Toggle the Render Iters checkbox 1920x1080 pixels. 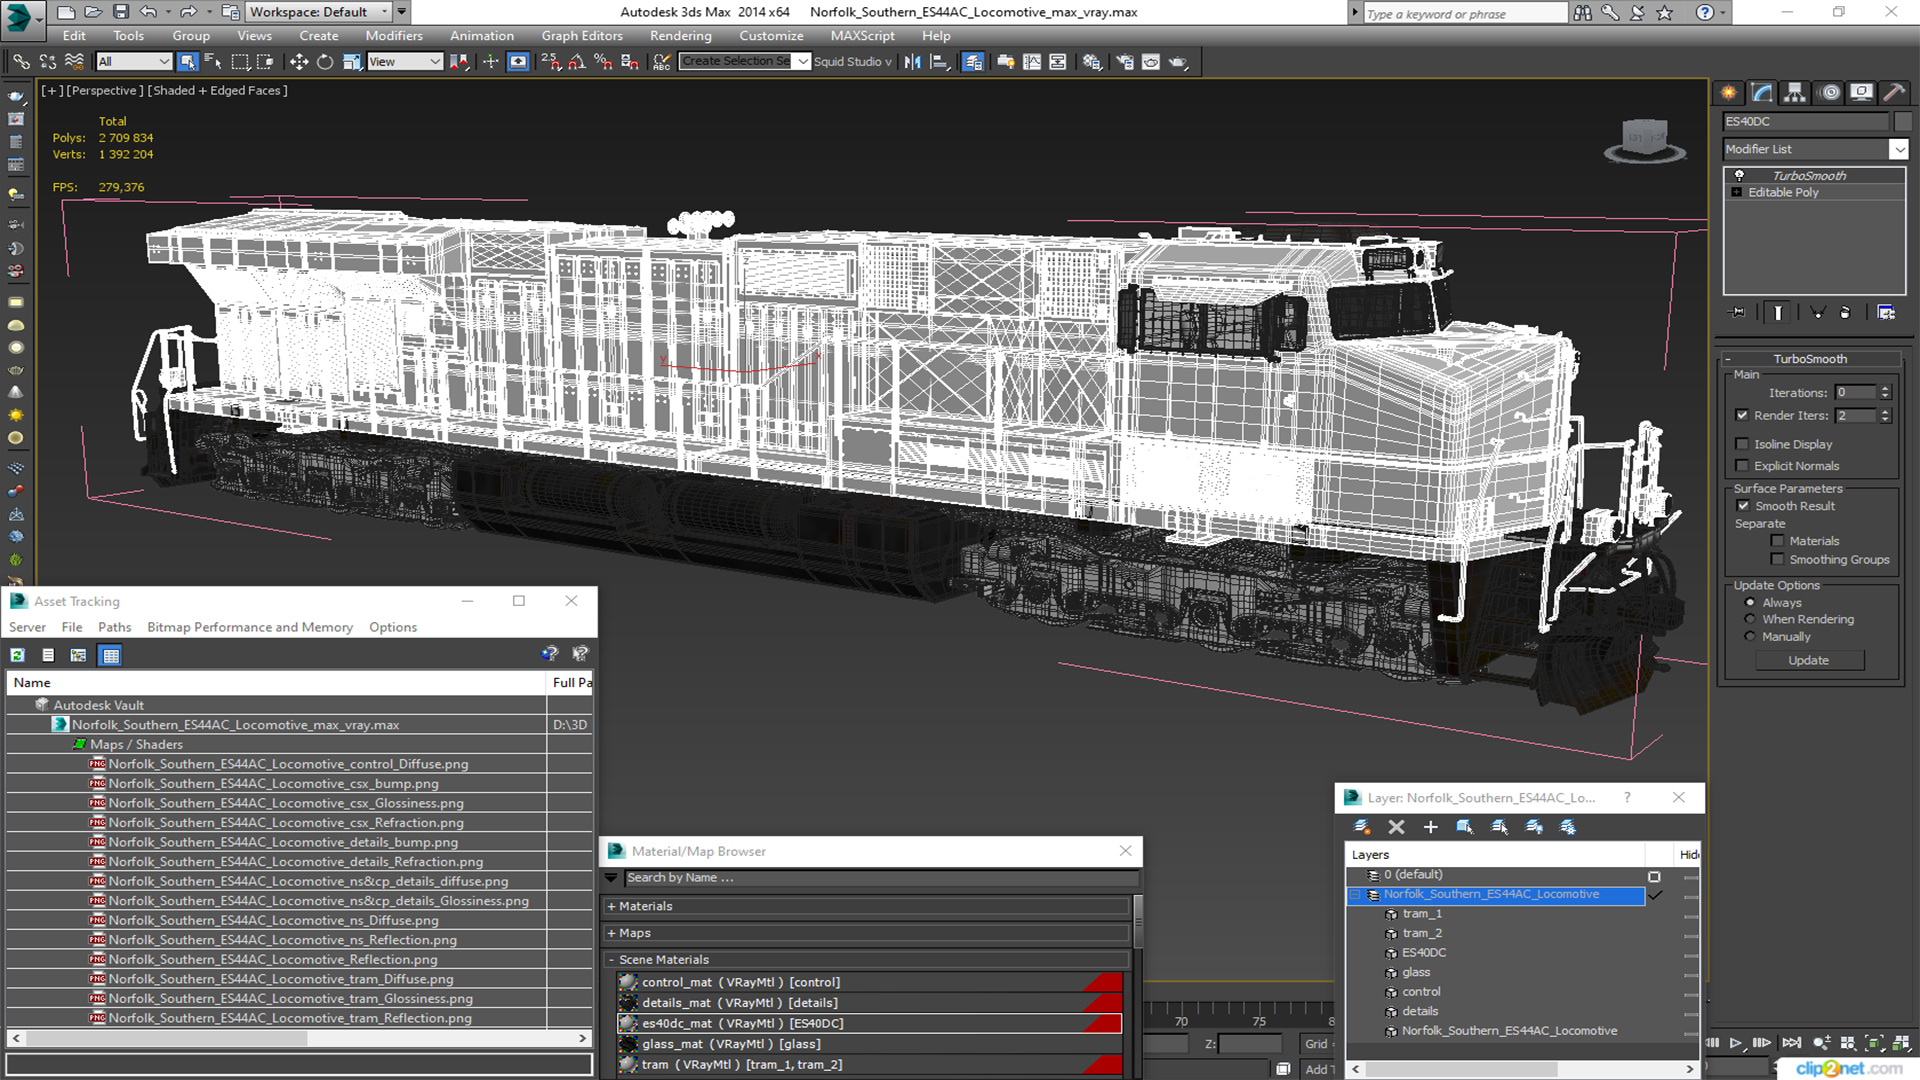pos(1742,415)
